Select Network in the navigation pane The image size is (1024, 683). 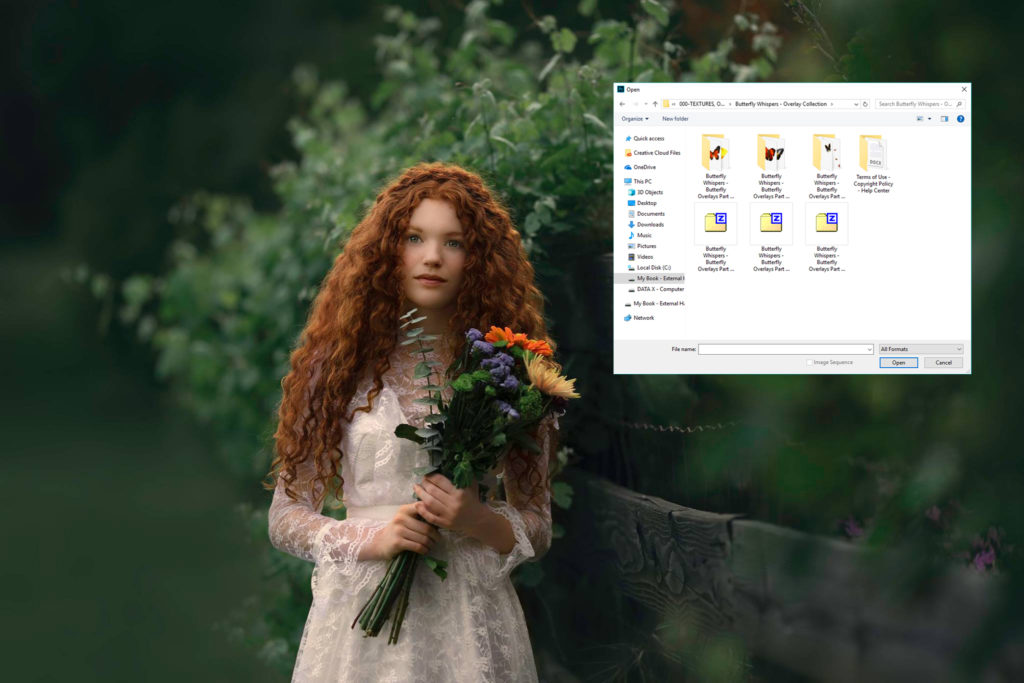(x=639, y=318)
